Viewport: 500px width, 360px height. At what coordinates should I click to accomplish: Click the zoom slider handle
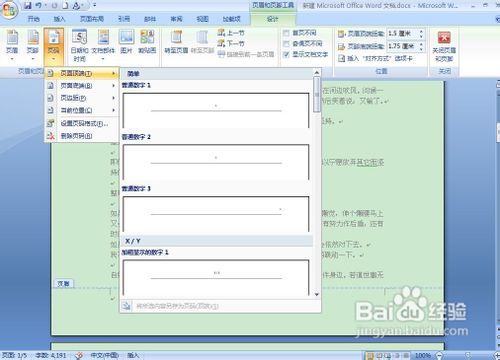(468, 356)
